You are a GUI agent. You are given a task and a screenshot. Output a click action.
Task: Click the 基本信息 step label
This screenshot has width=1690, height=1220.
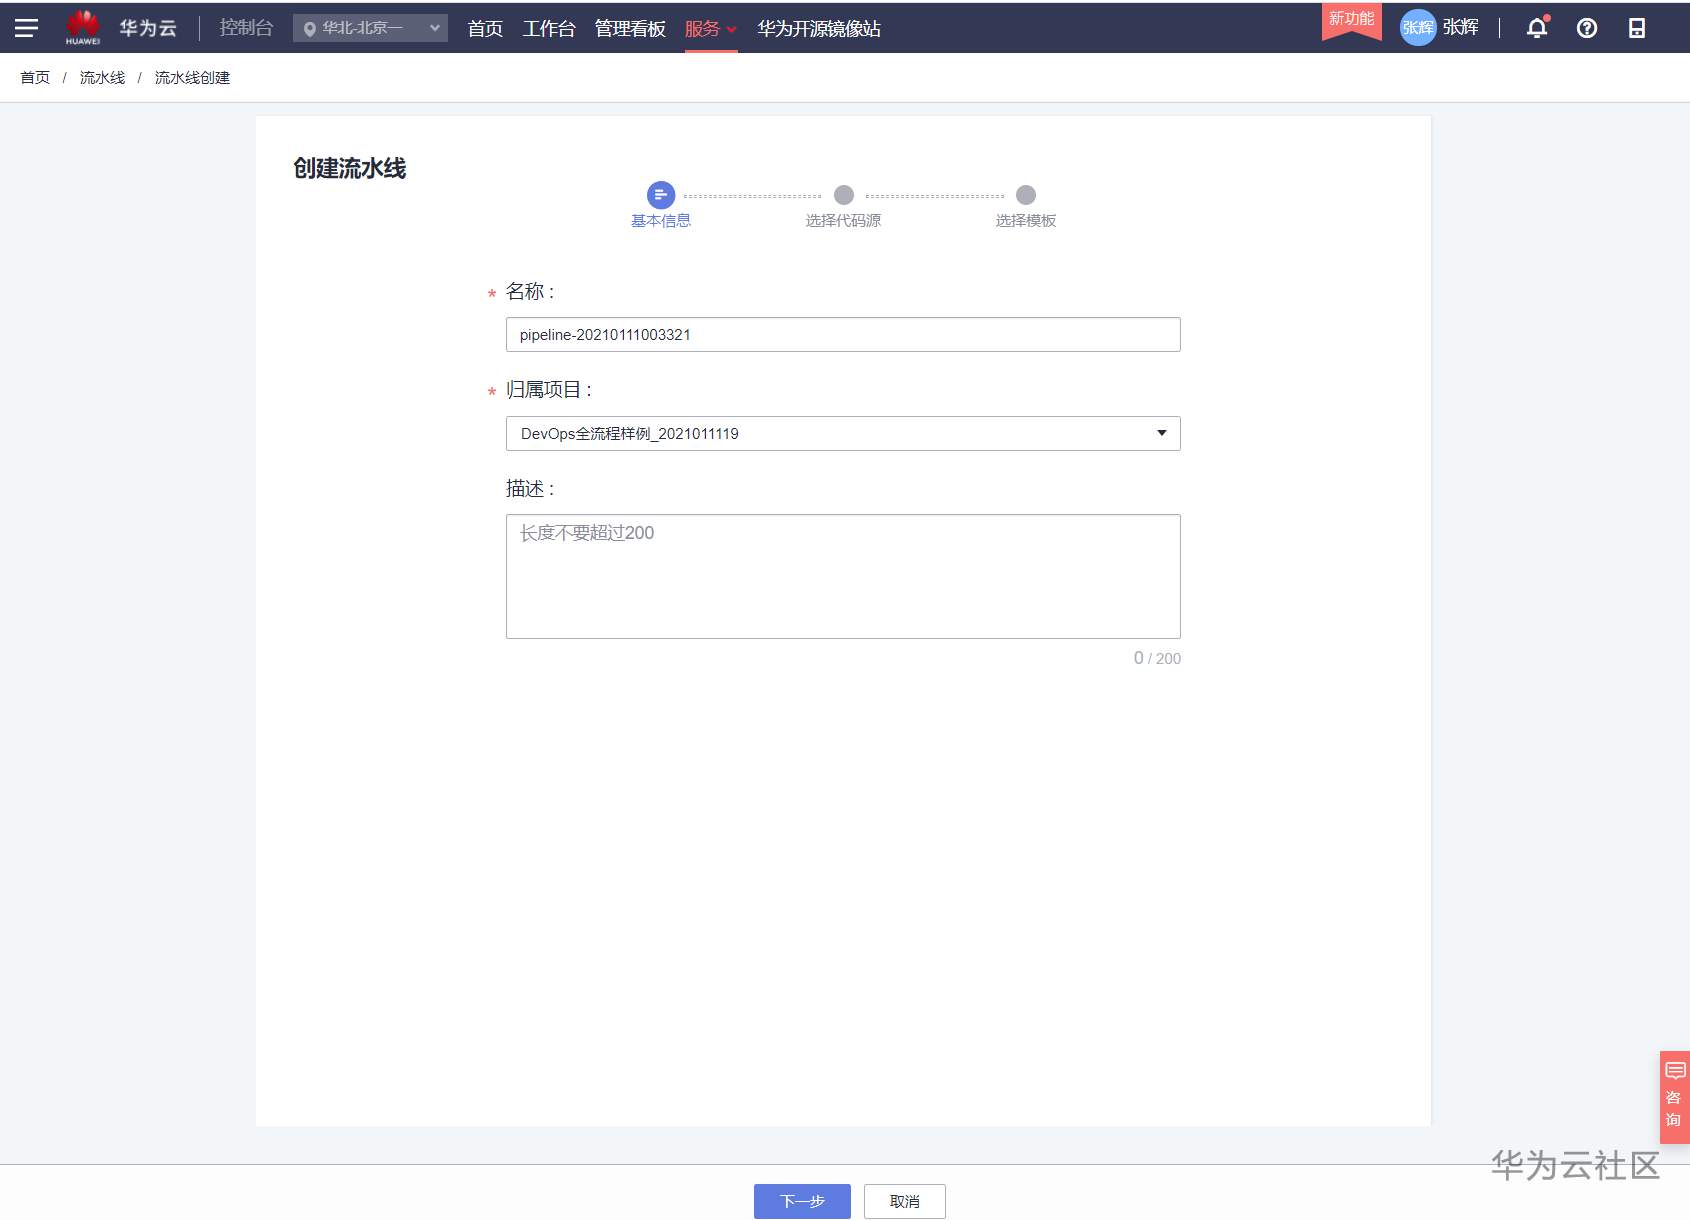pos(661,221)
